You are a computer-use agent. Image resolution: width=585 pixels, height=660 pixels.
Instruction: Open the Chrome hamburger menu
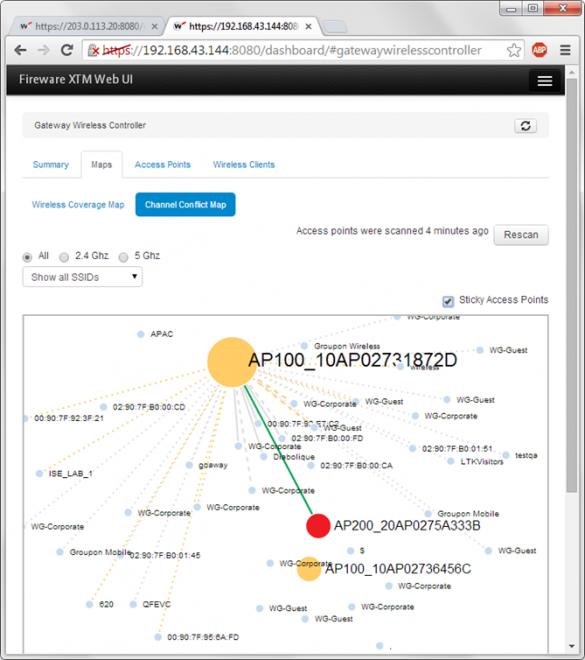565,51
